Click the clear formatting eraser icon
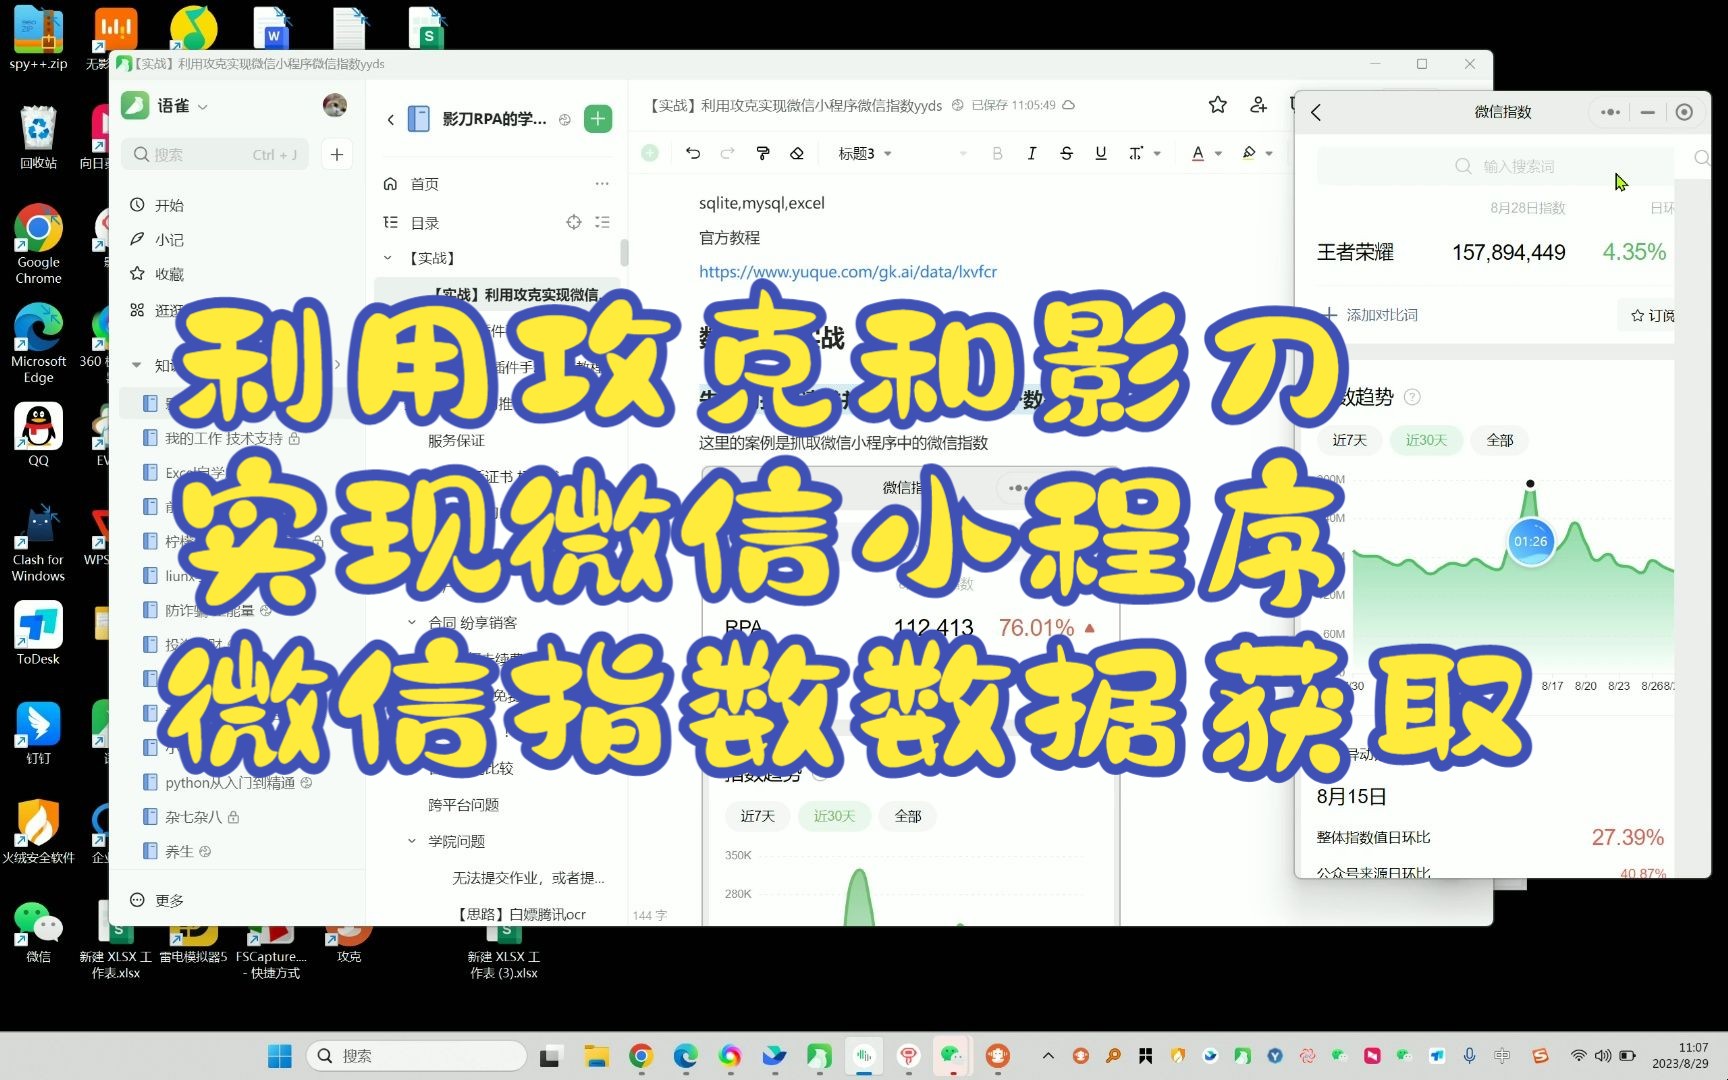 797,153
